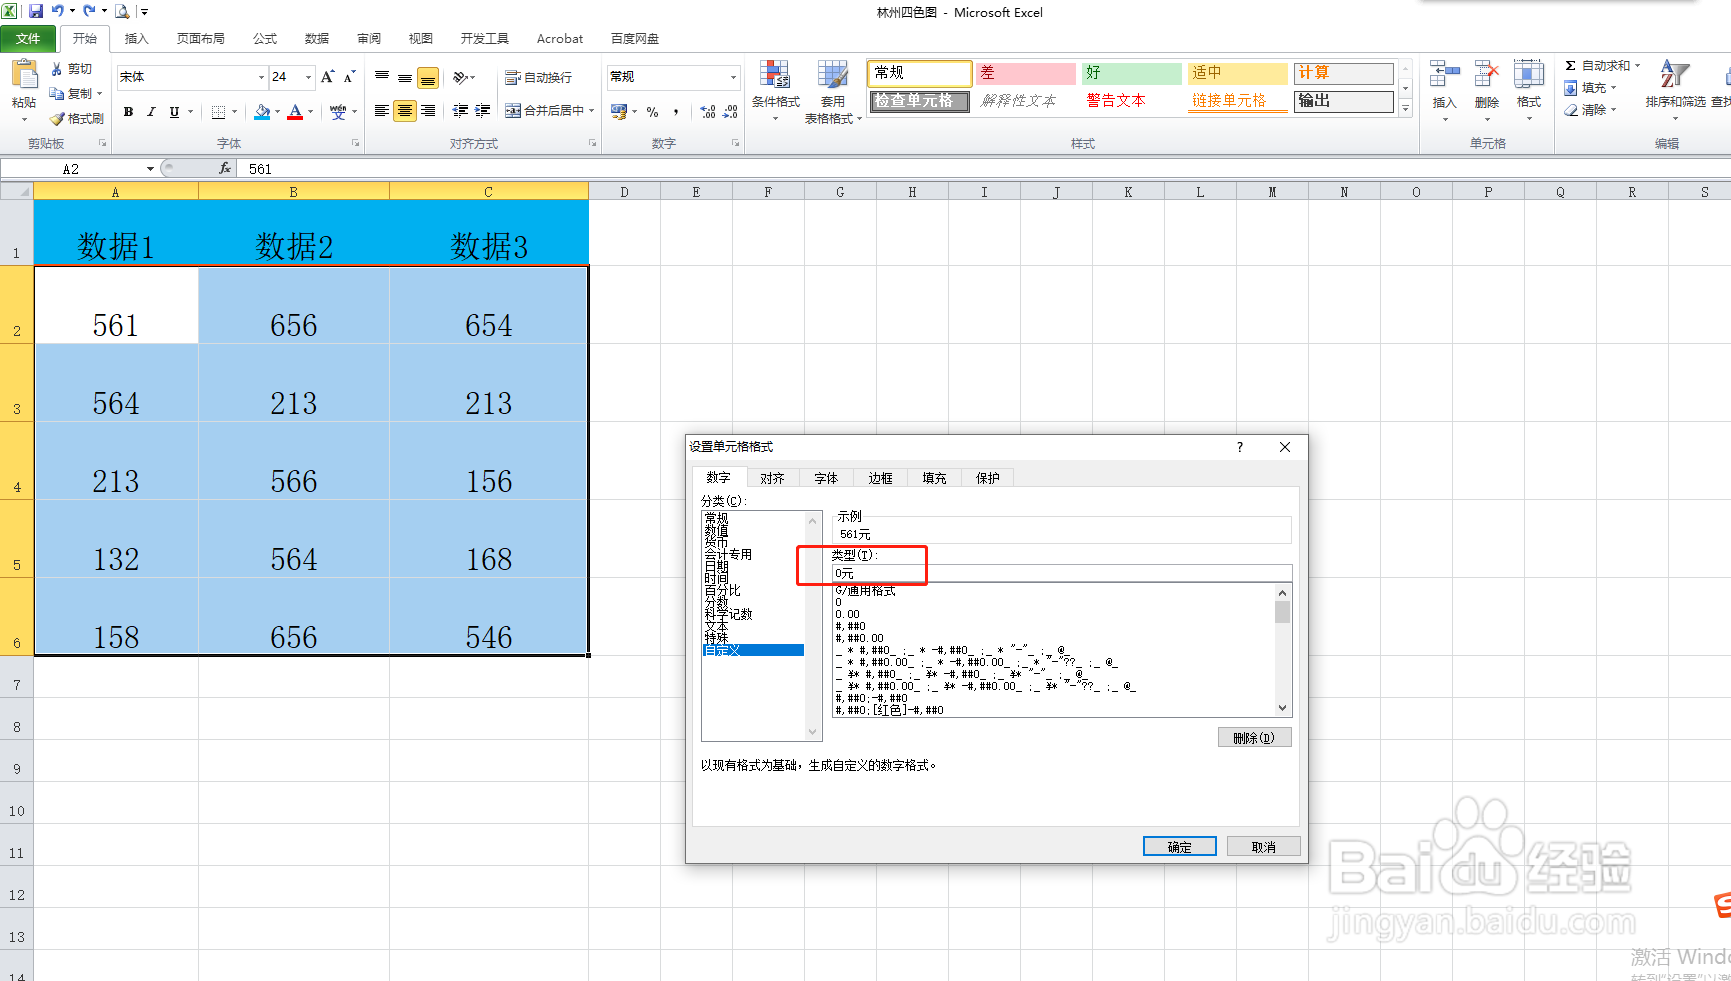Open the Border (边框) tab in the dialog
The width and height of the screenshot is (1731, 981).
(x=880, y=478)
